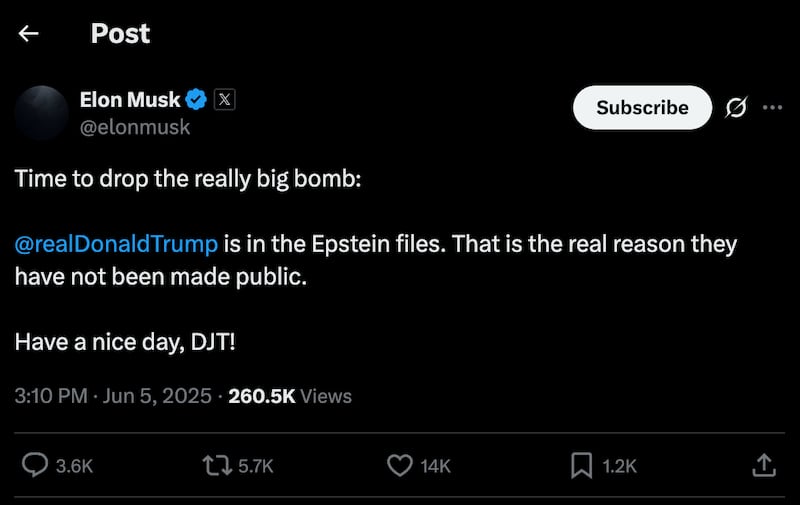Click Elon Musk's profile avatar

click(x=42, y=112)
